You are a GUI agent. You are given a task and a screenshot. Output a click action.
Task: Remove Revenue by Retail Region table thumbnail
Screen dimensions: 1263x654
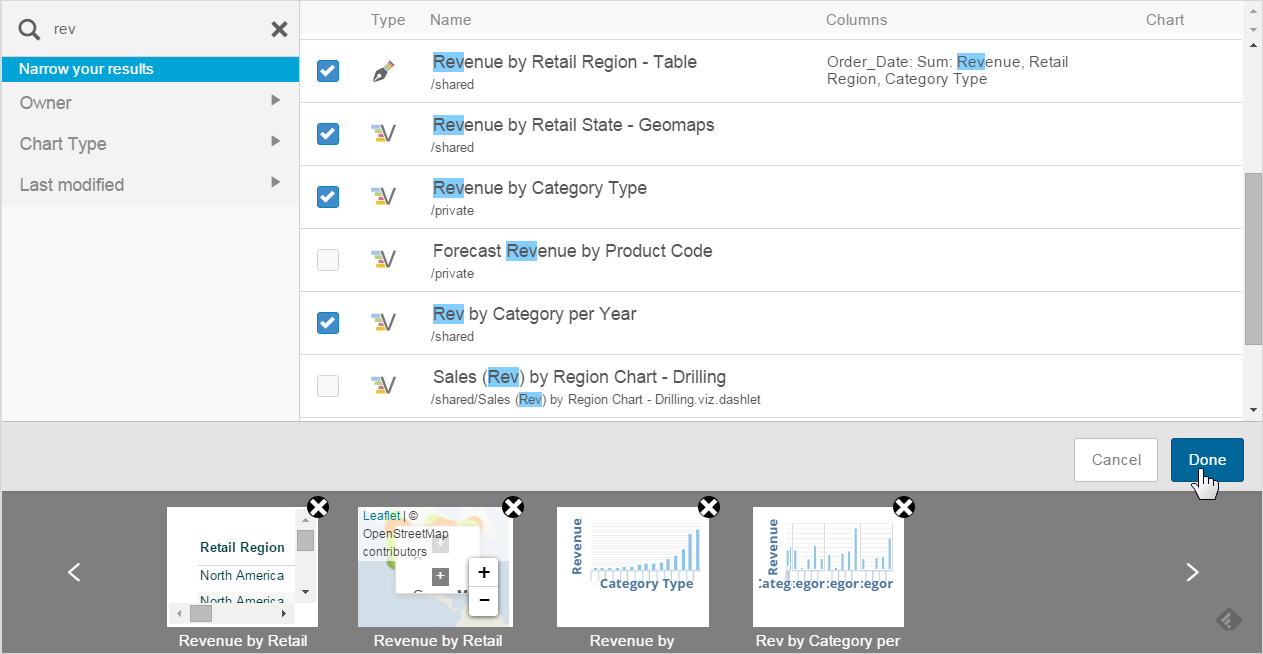click(x=317, y=507)
